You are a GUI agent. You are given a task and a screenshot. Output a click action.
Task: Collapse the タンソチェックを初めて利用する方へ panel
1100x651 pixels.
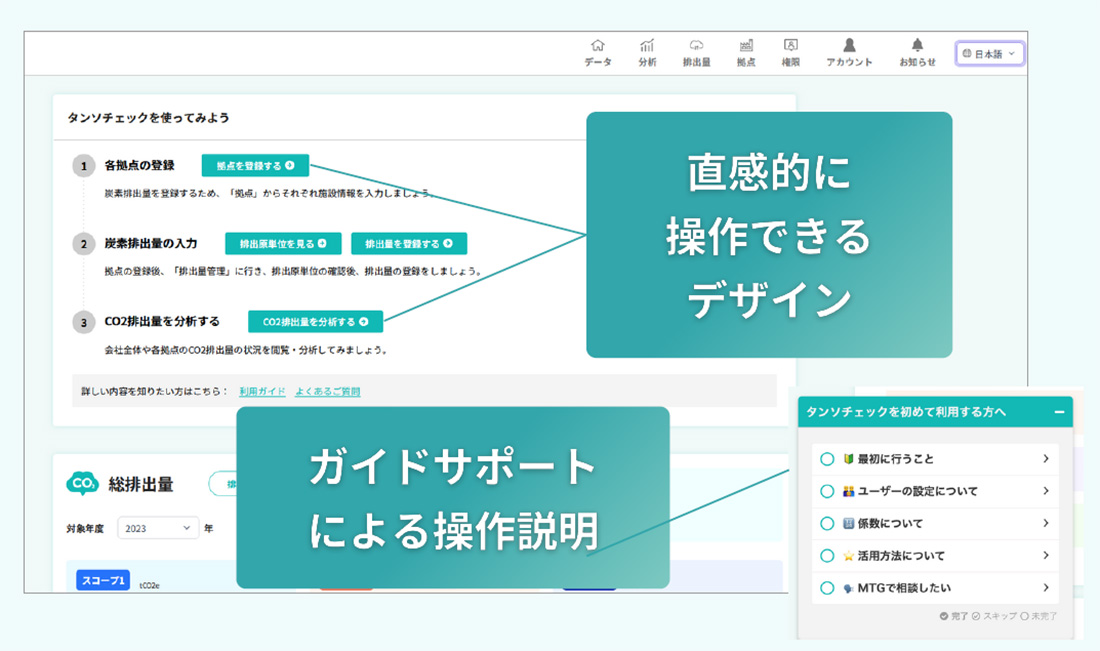pos(1059,412)
